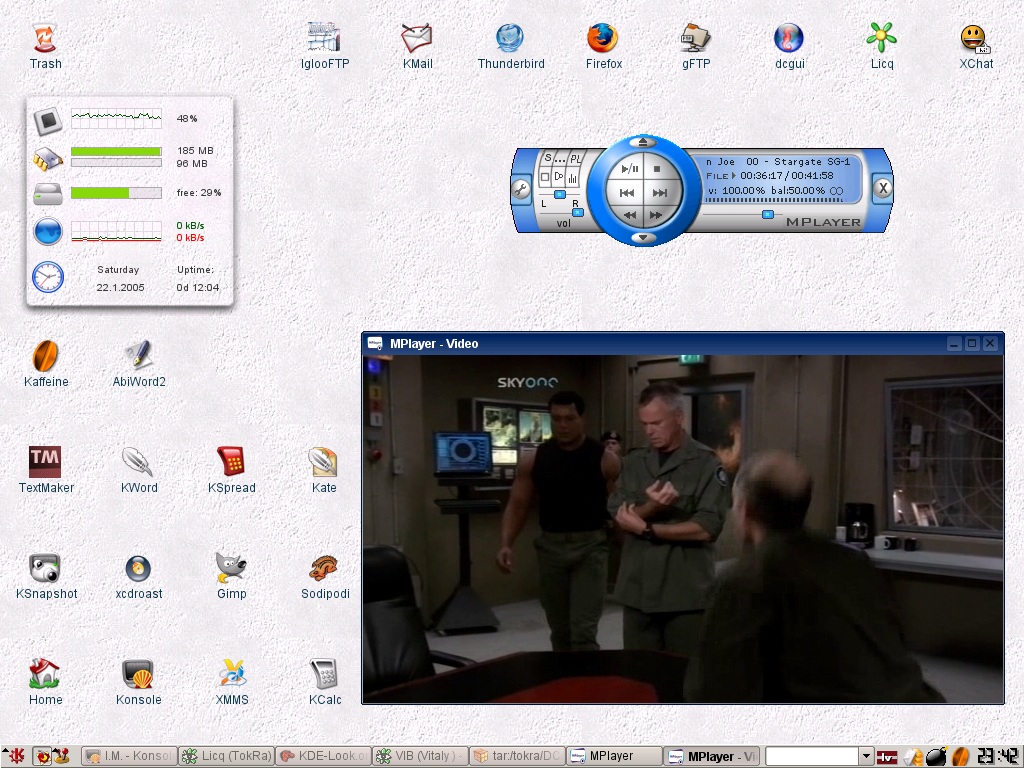Screen dimensions: 1024x768
Task: Skip to next track in MPlayer
Action: 661,193
